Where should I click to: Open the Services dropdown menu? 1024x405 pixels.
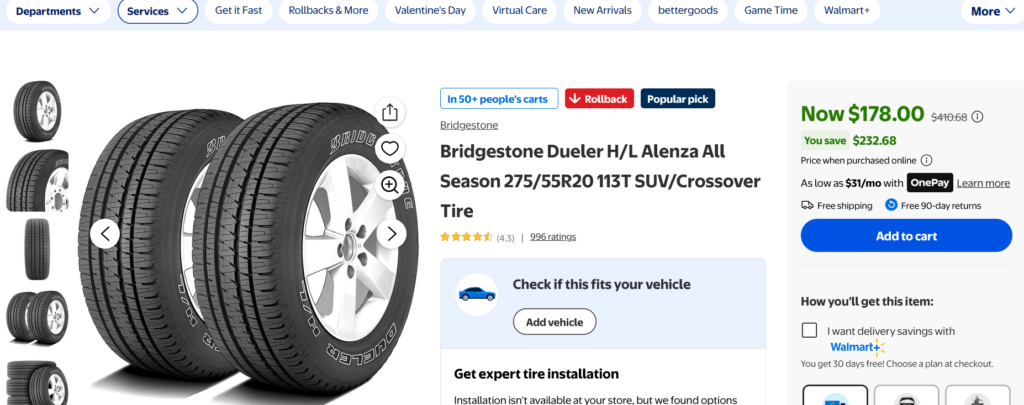tap(157, 11)
